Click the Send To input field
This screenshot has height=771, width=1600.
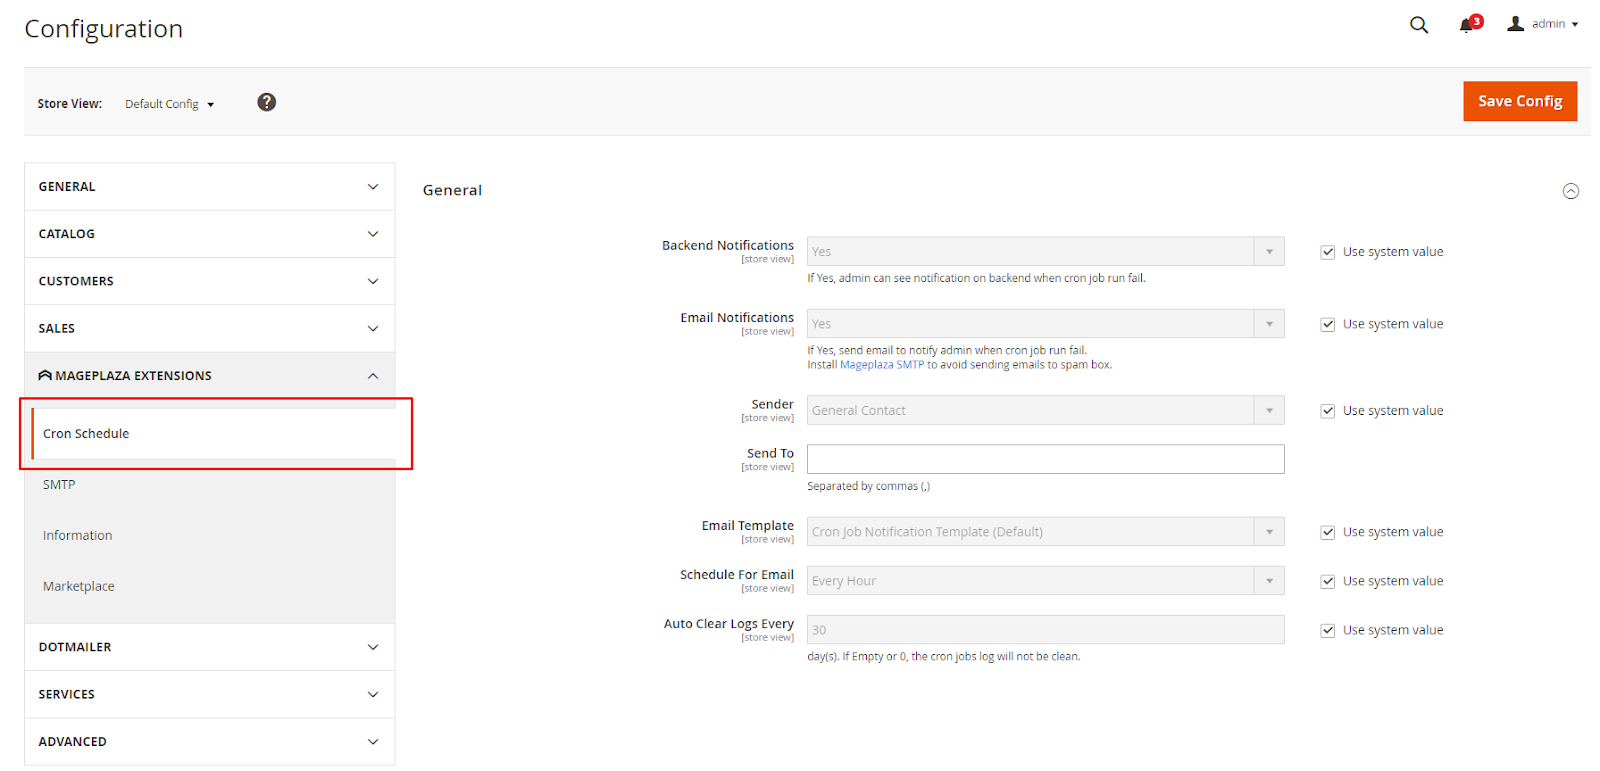1045,459
